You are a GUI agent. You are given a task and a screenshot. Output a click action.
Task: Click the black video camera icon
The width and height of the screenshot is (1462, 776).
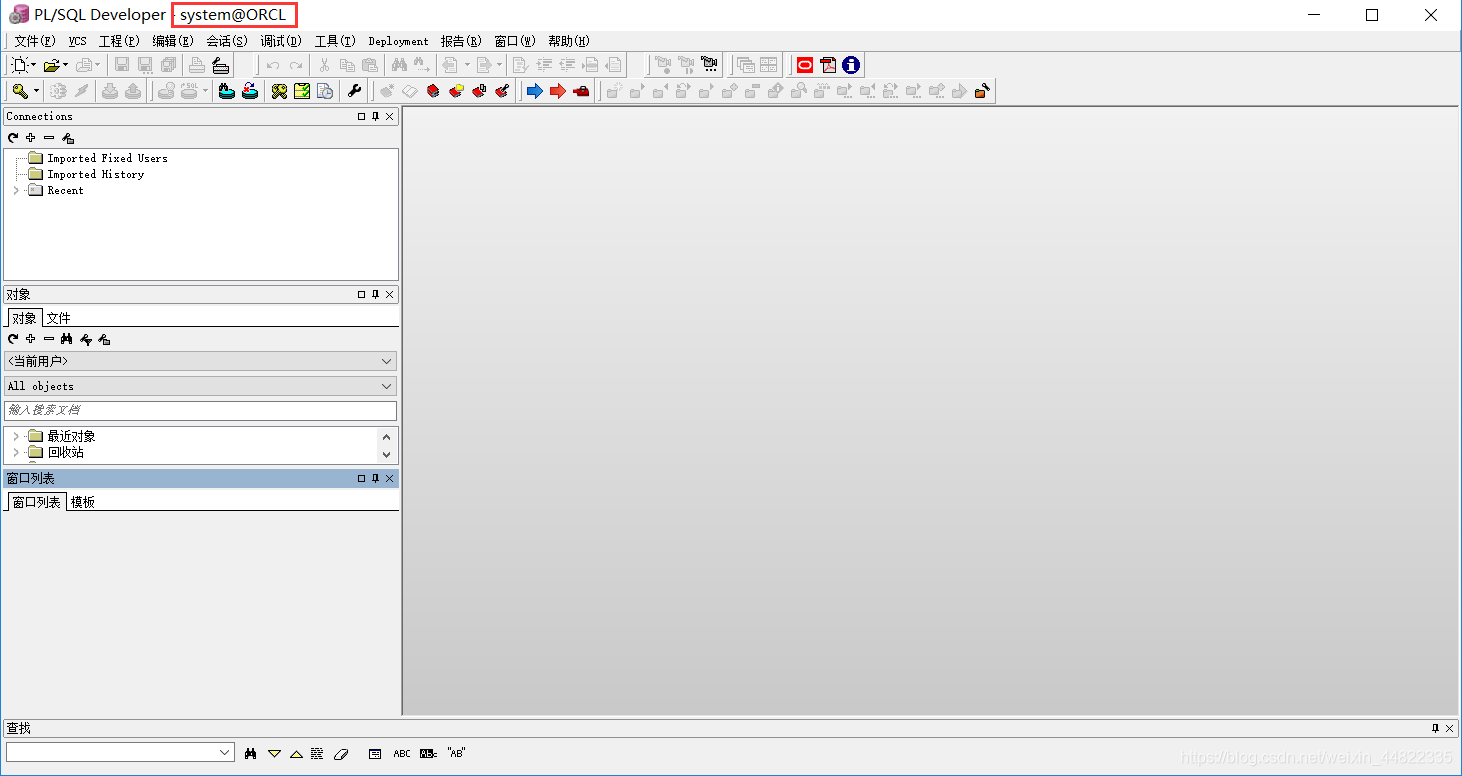point(709,65)
